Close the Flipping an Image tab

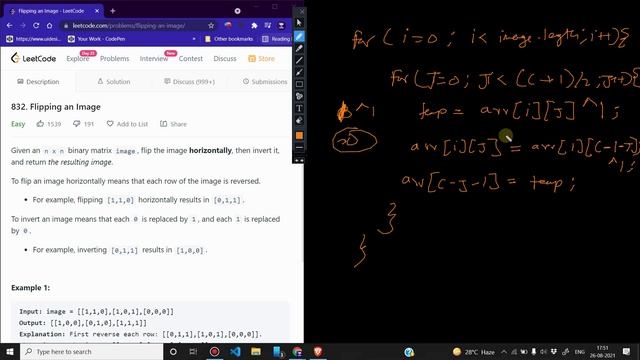tap(97, 11)
